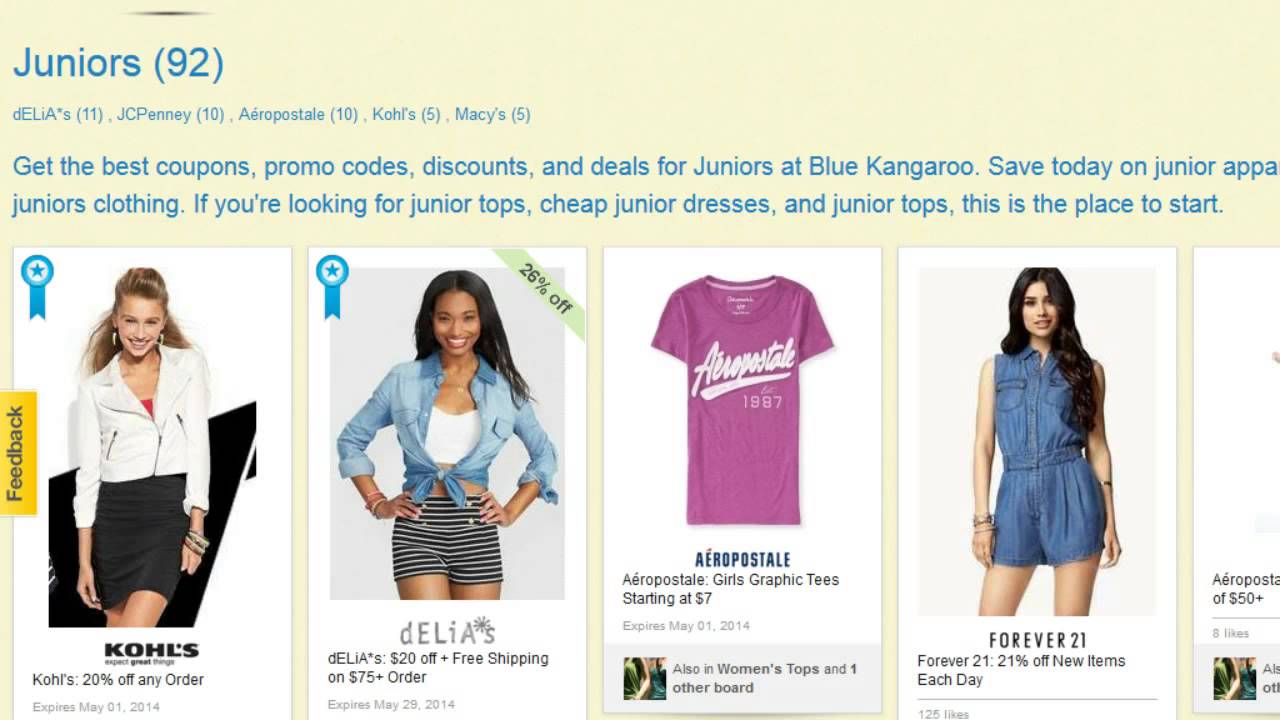Click the Aéropostale brand logo text

(x=742, y=559)
